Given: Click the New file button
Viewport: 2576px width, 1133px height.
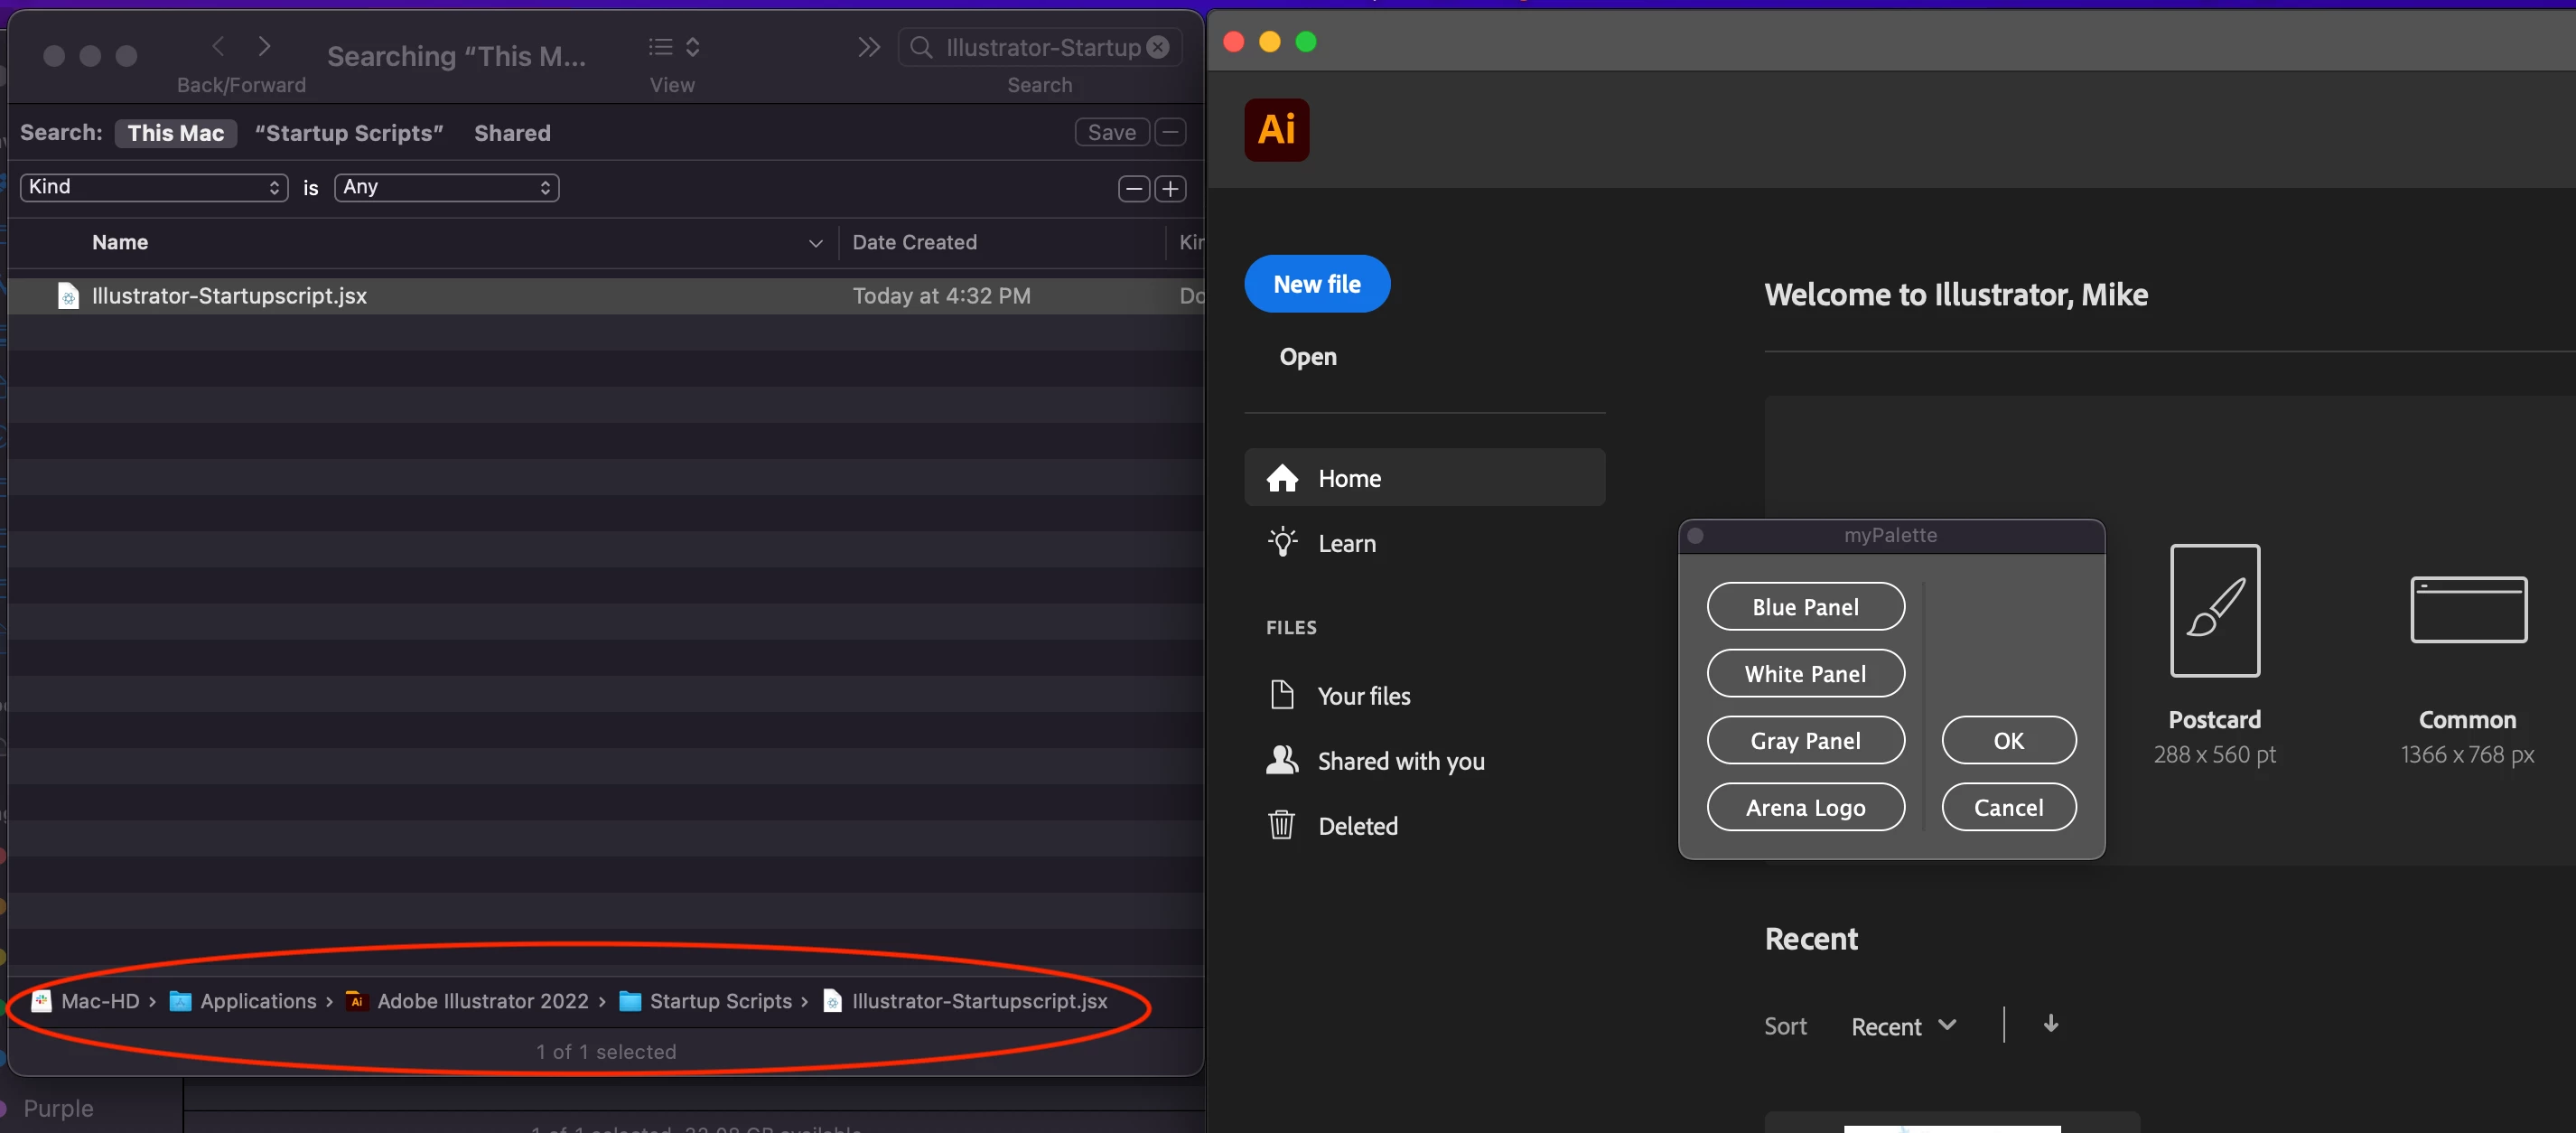Looking at the screenshot, I should [1316, 284].
